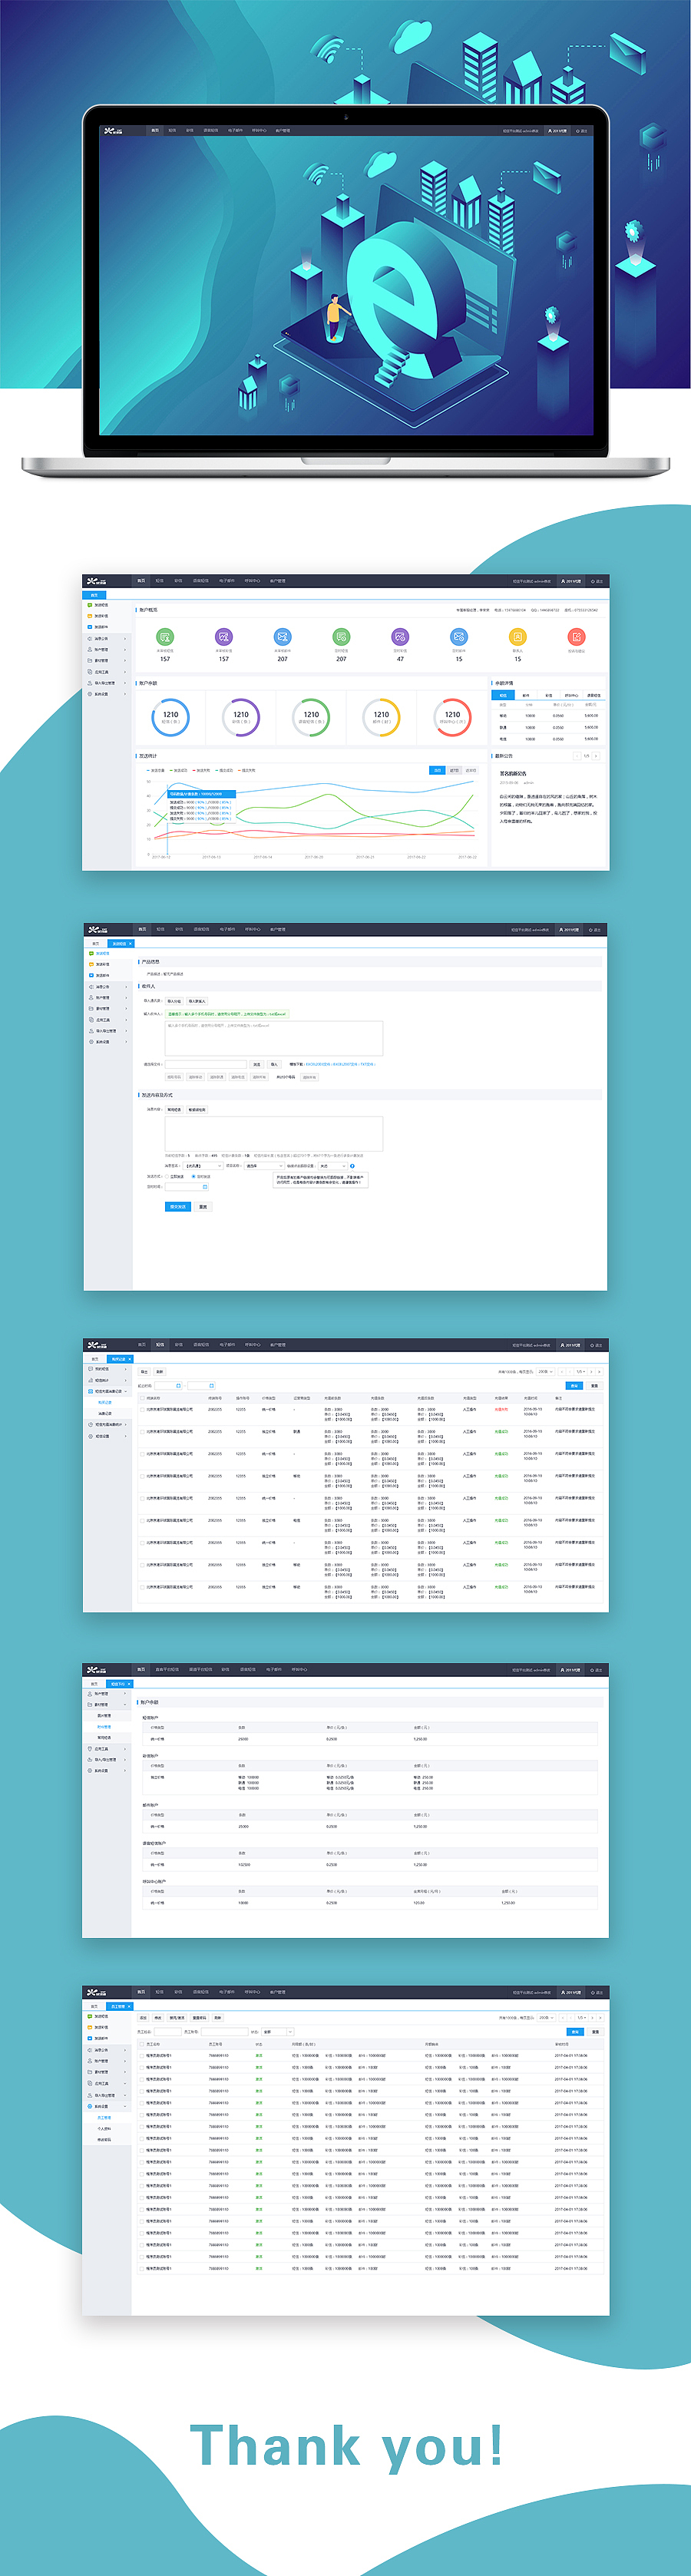Click the 近7日 chart range toggle
Viewport: 691px width, 2576px height.
tap(454, 771)
